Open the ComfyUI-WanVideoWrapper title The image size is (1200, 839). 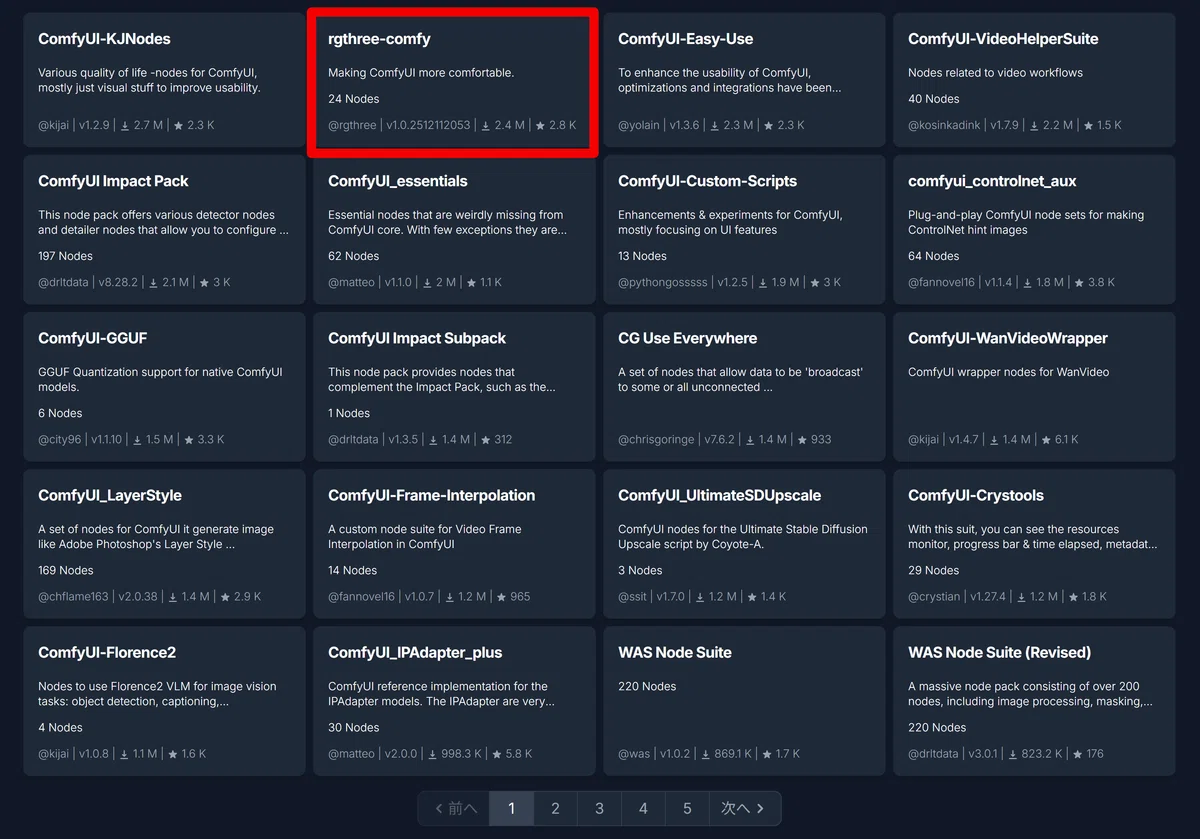[x=1008, y=338]
